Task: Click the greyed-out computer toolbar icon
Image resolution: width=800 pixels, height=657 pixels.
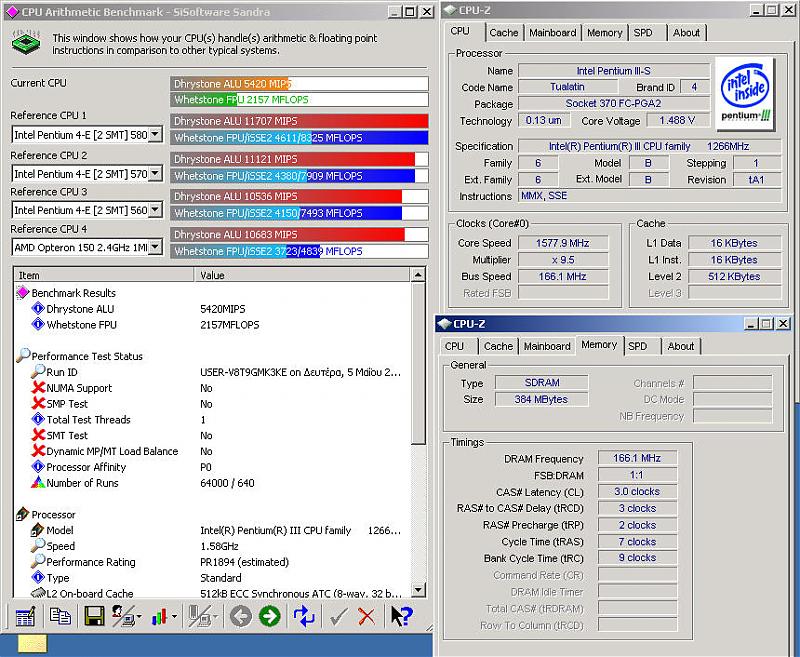Action: click(199, 616)
